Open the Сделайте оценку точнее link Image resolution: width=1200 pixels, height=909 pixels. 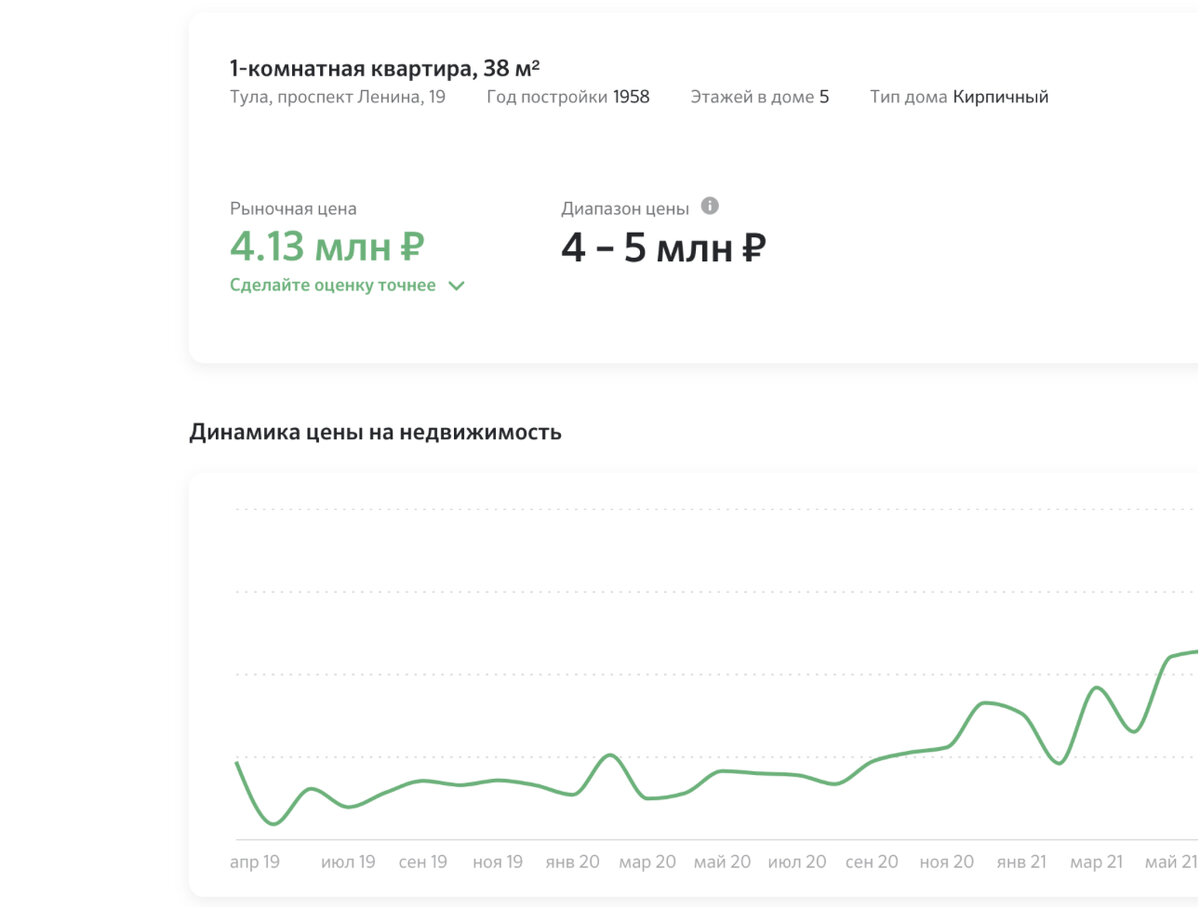pyautogui.click(x=333, y=285)
